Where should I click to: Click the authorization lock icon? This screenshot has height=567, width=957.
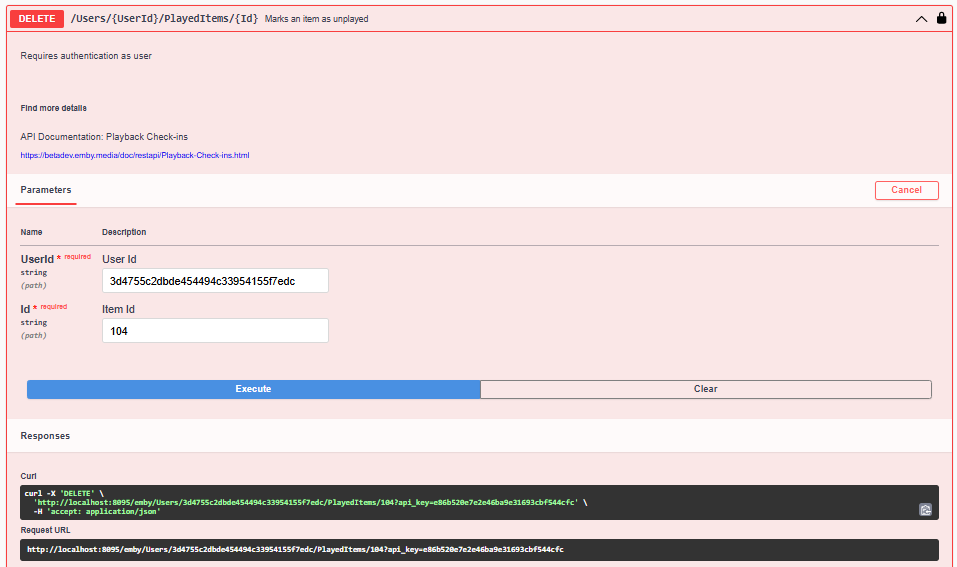click(941, 18)
